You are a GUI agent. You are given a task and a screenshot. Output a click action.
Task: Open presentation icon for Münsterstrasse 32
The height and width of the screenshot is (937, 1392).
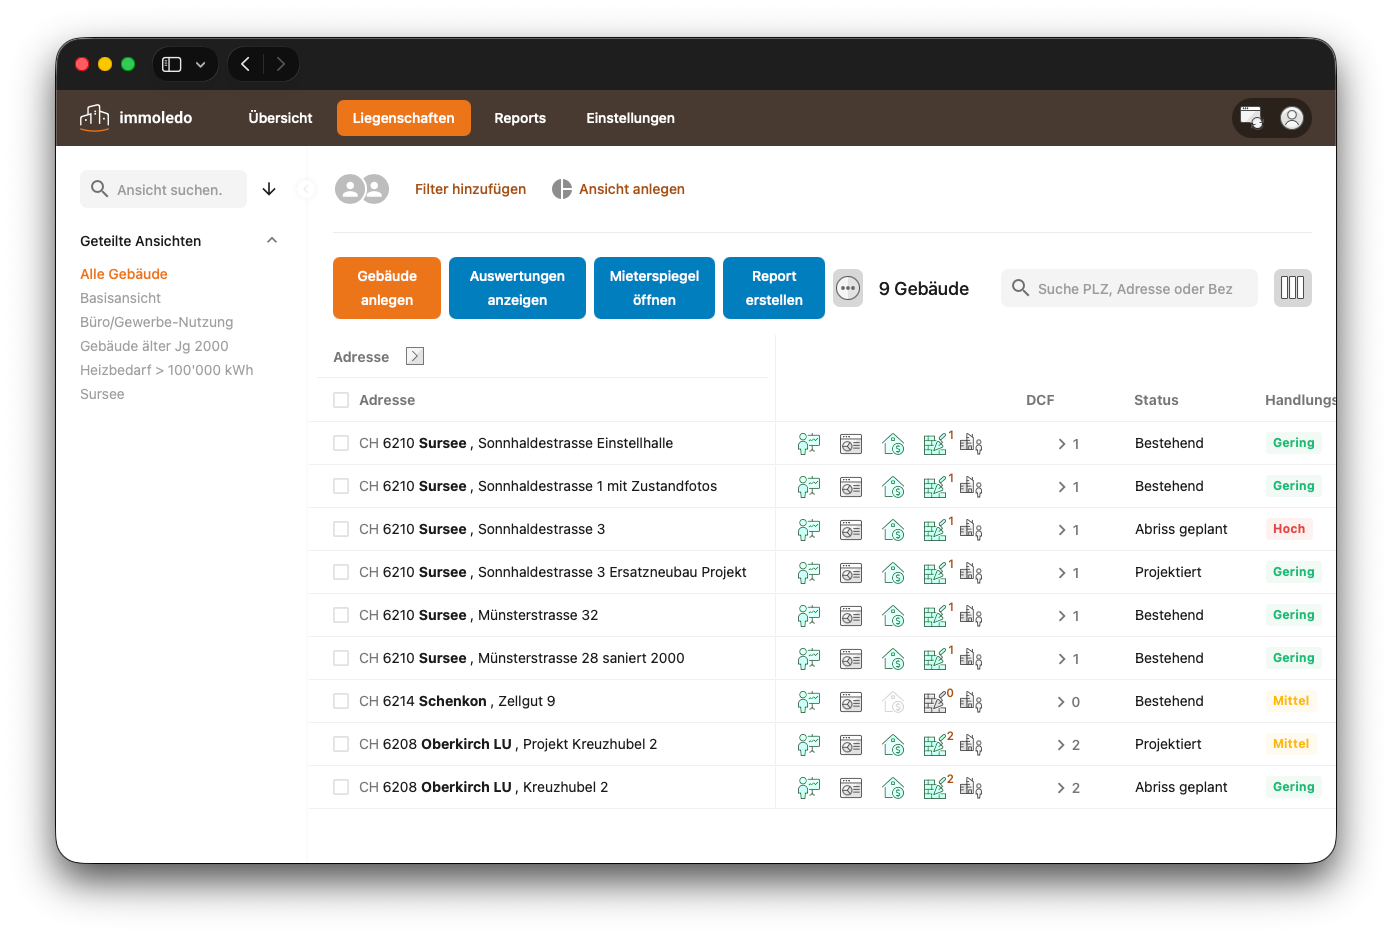809,615
